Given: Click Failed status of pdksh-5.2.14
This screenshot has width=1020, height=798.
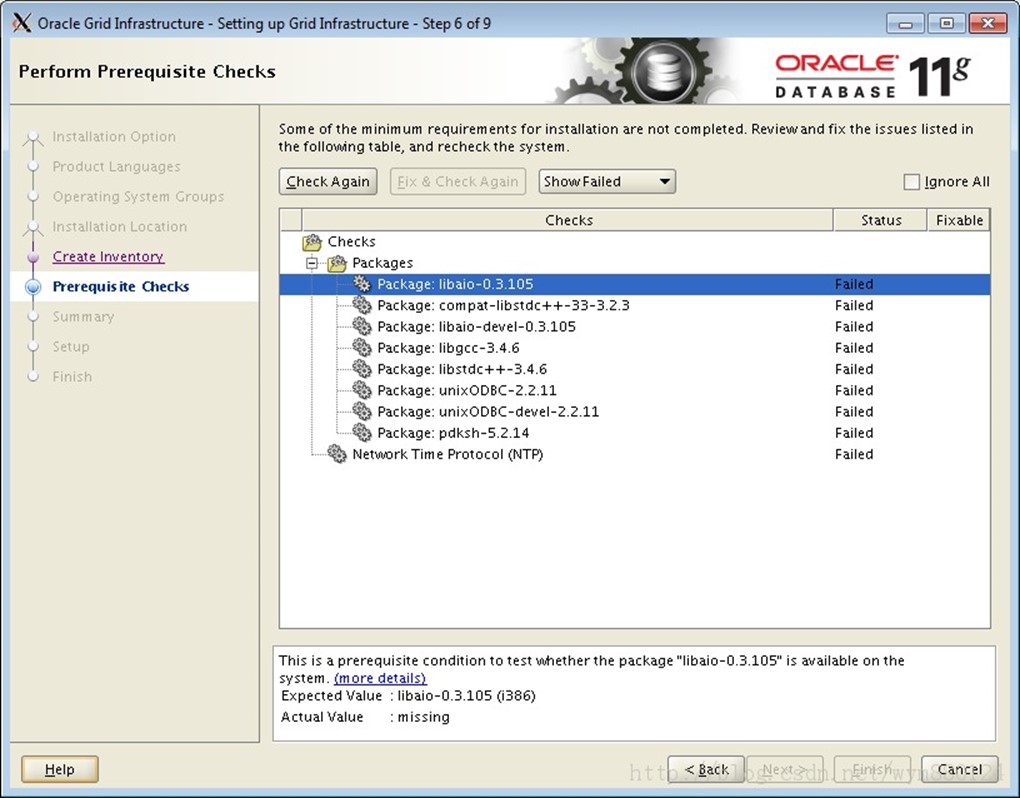Looking at the screenshot, I should [x=854, y=433].
